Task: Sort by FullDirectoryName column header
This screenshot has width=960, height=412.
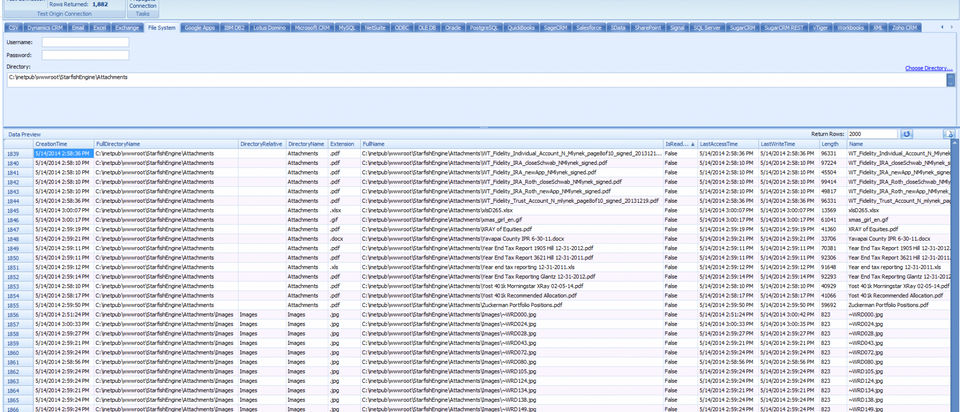Action: (166, 144)
